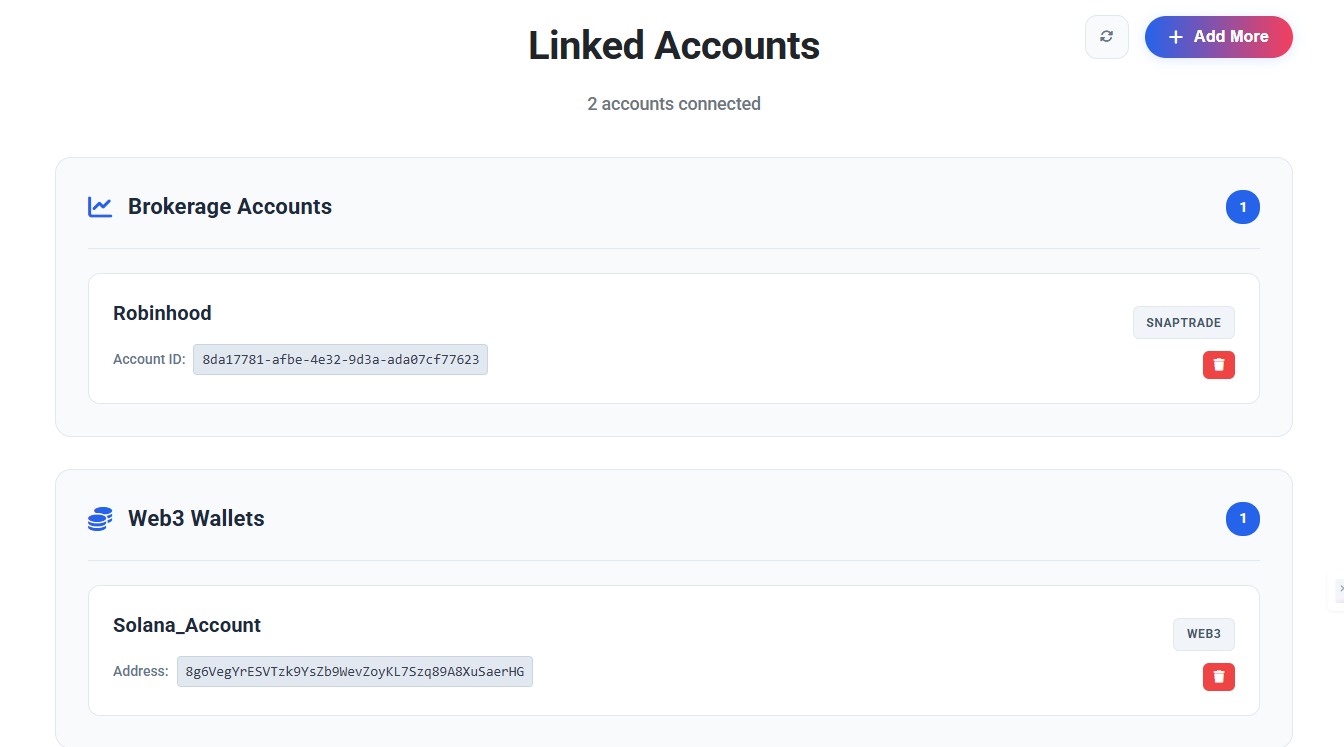Click the Add More button
This screenshot has width=1344, height=747.
tap(1219, 36)
